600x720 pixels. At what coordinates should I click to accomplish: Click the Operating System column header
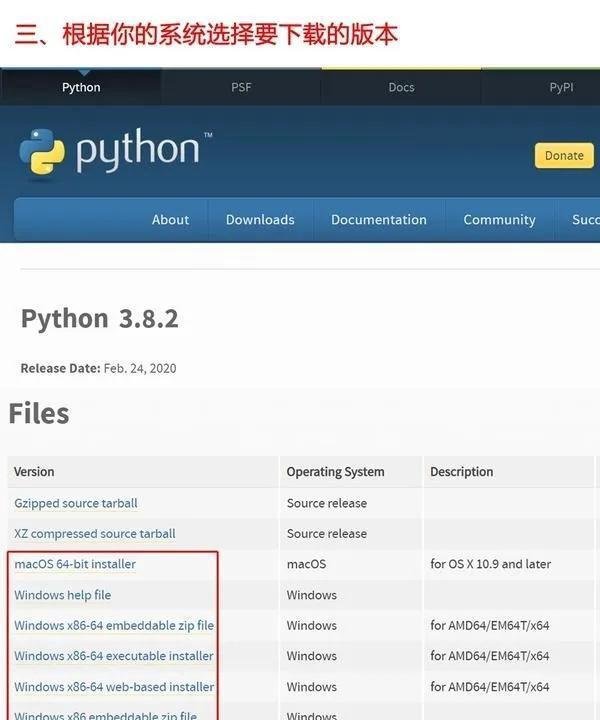click(x=335, y=472)
